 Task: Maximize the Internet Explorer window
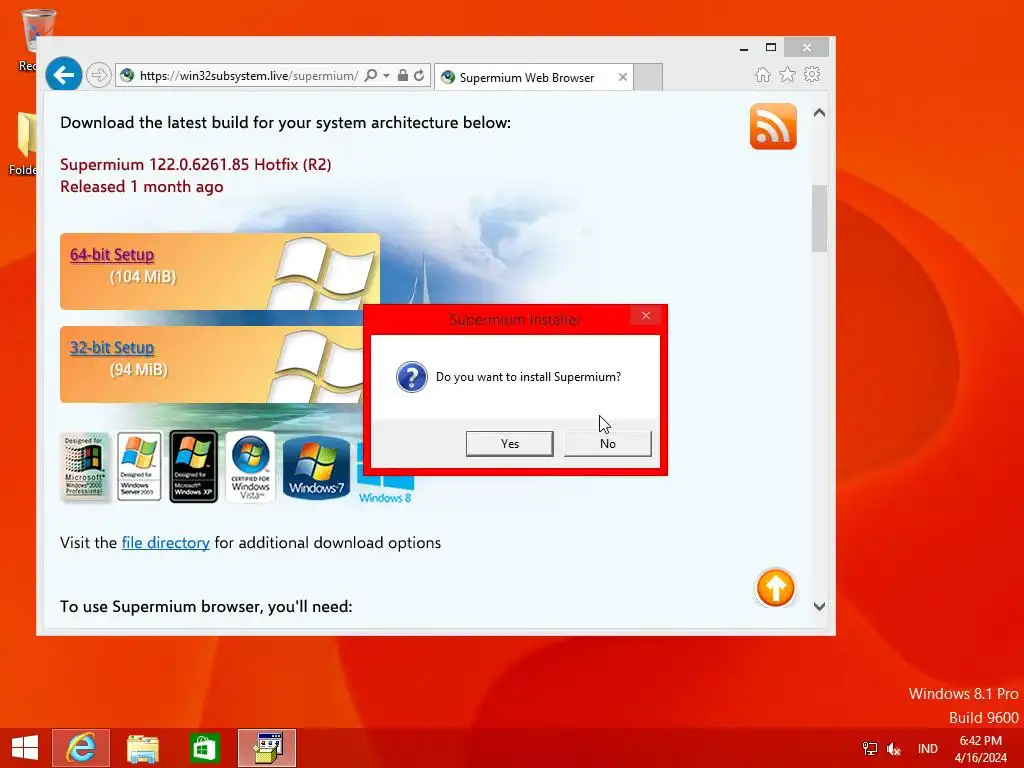click(x=771, y=48)
